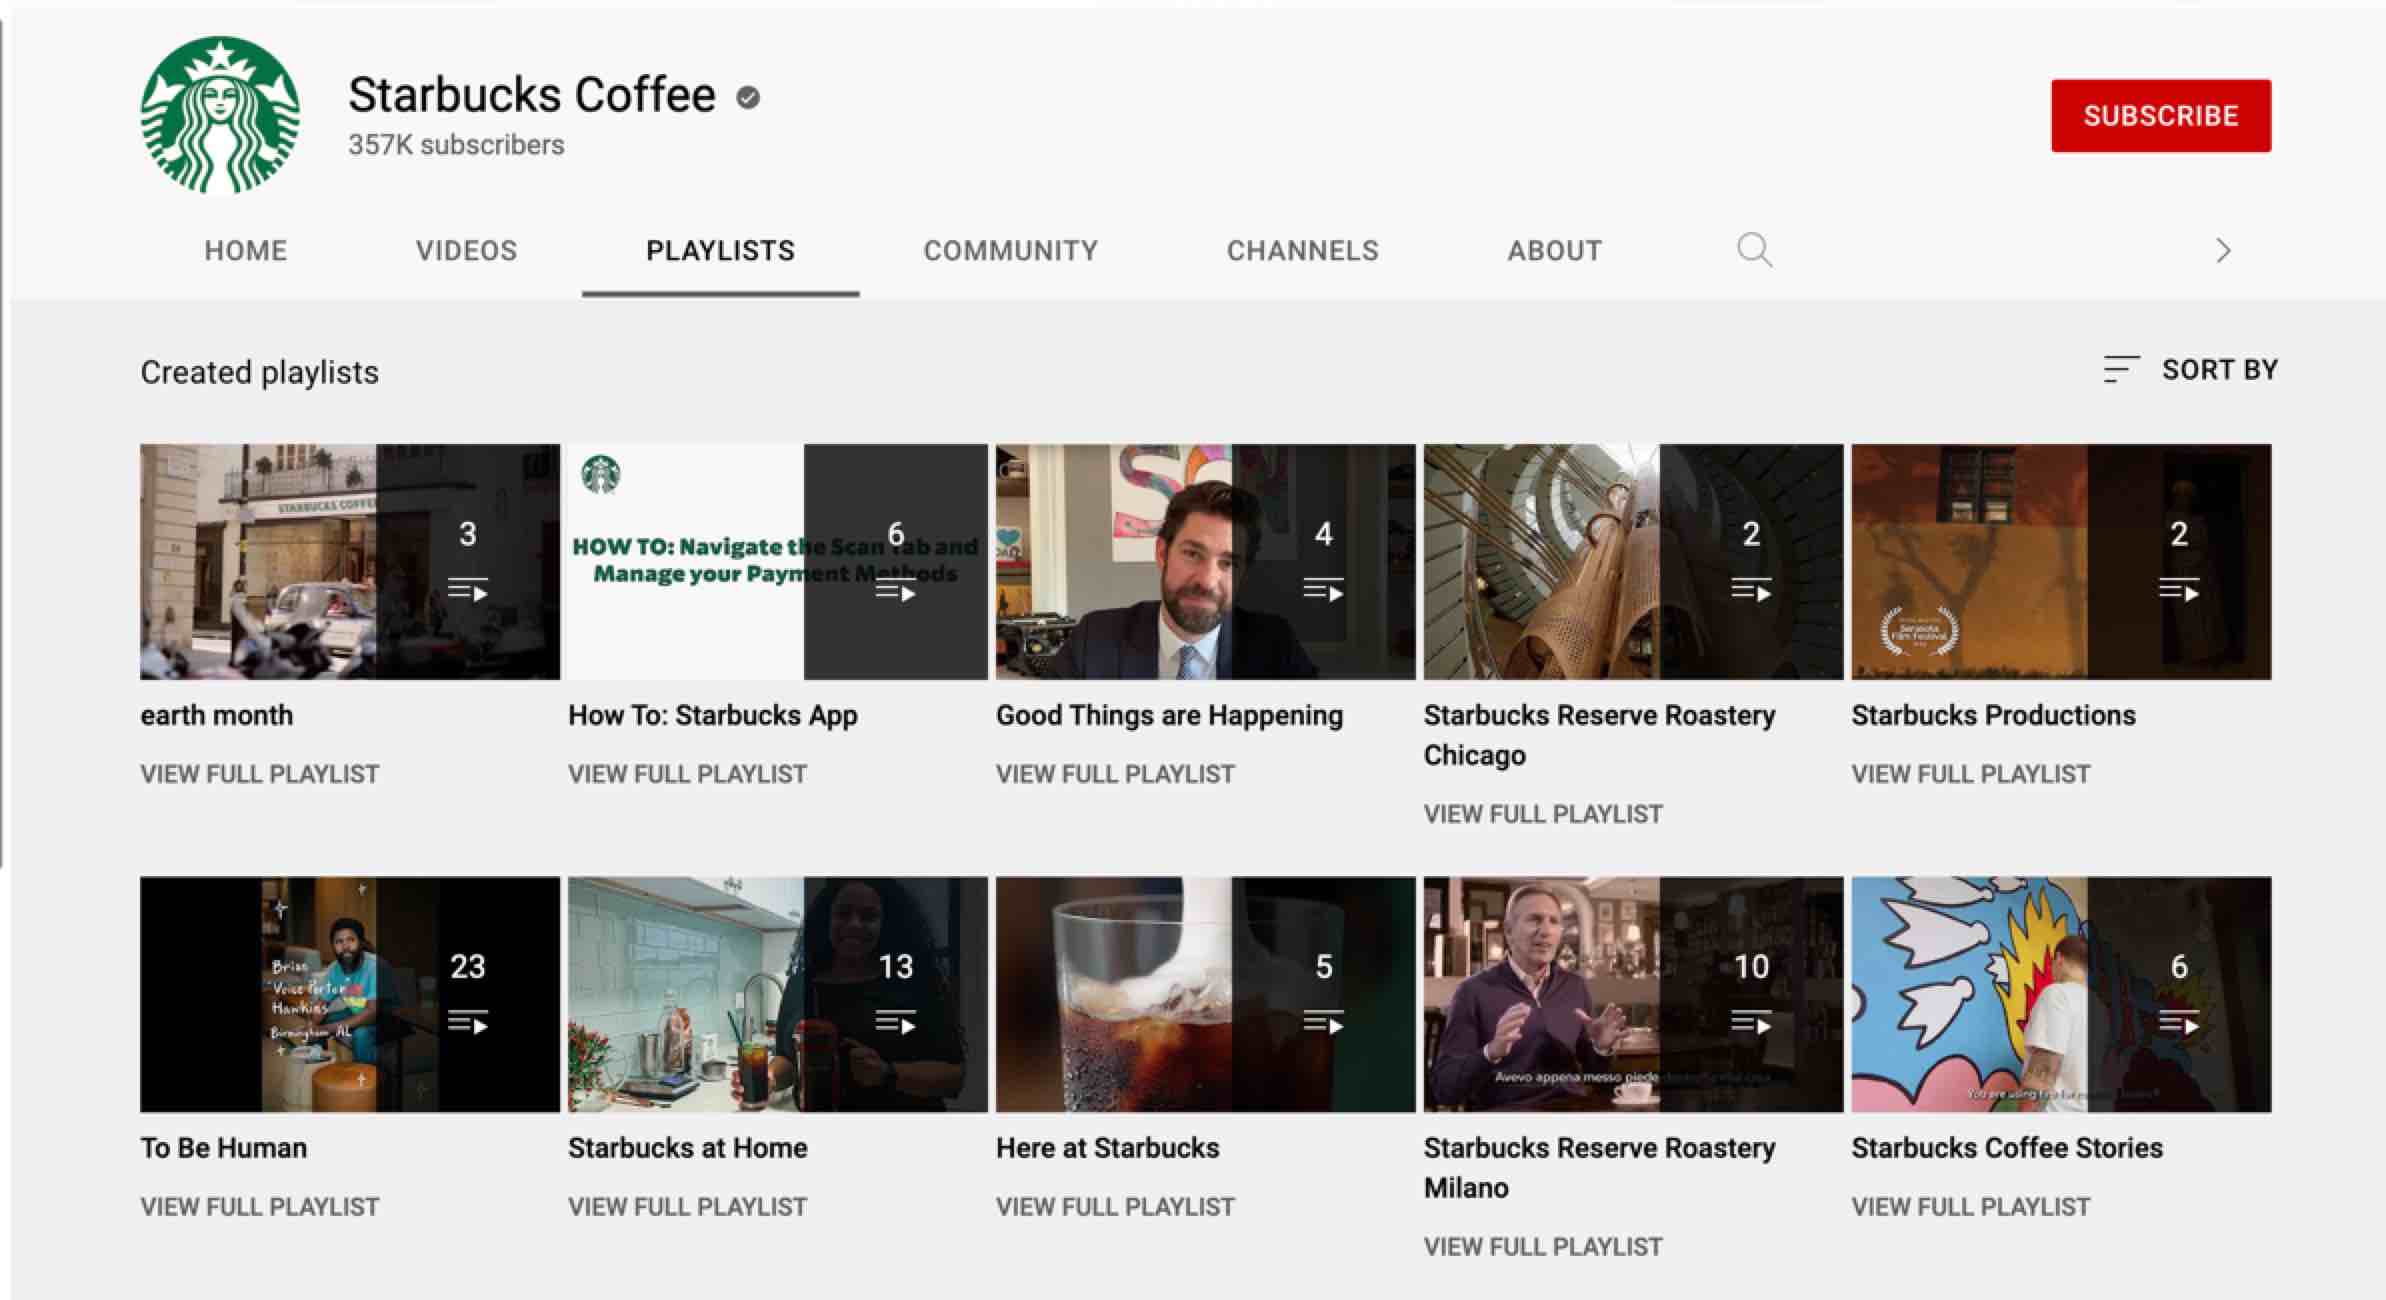Subscribe to the Starbucks Coffee channel
The height and width of the screenshot is (1300, 2386).
(2160, 115)
